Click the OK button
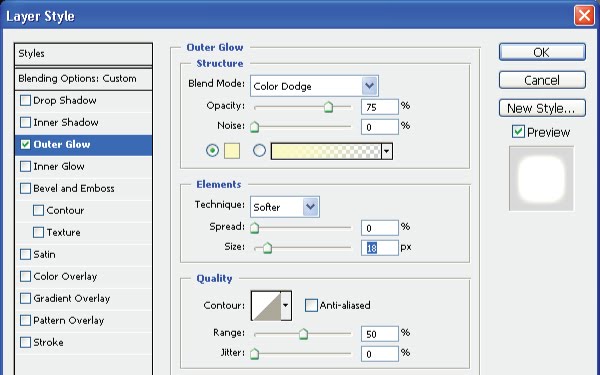The height and width of the screenshot is (375, 600). pos(542,52)
